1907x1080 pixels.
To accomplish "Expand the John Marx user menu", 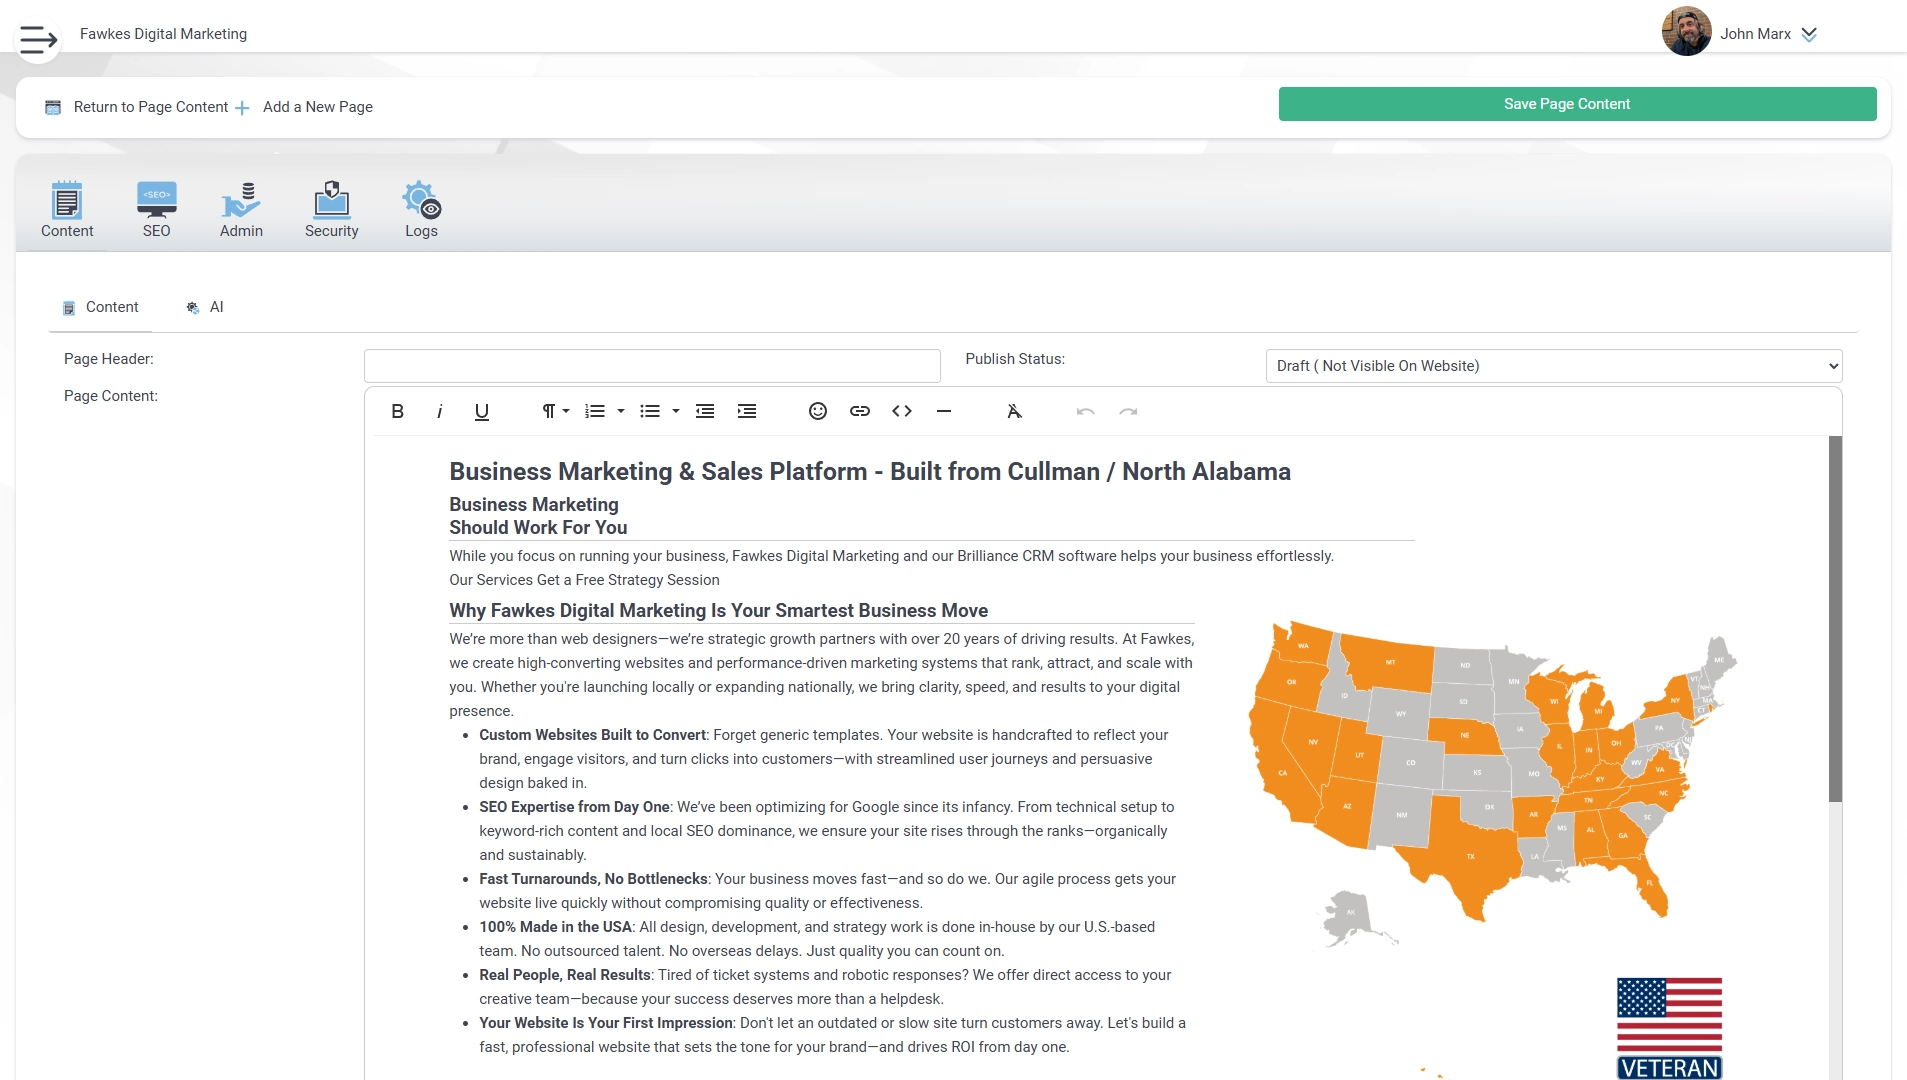I will click(x=1808, y=34).
